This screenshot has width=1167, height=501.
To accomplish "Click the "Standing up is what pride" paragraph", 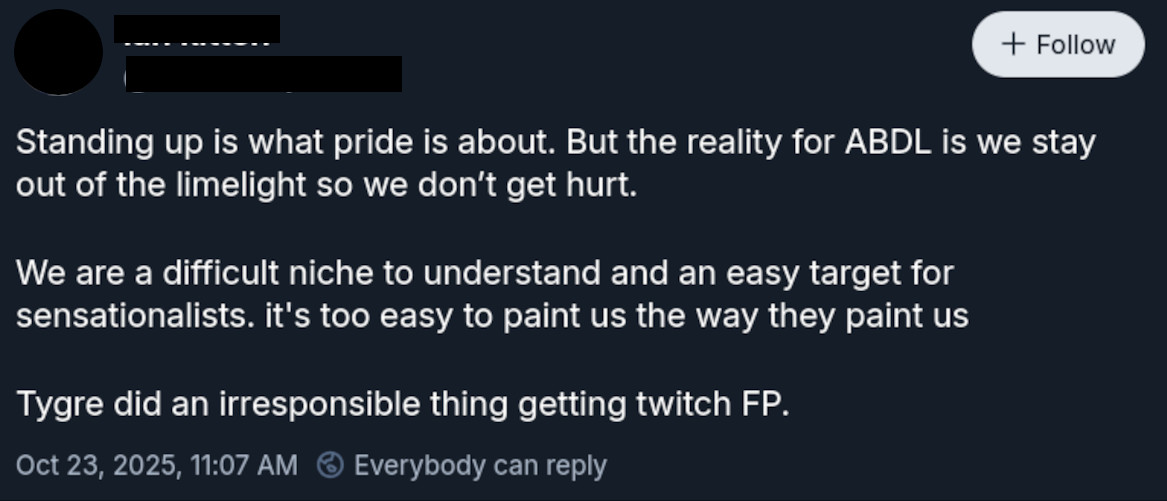I will [555, 164].
